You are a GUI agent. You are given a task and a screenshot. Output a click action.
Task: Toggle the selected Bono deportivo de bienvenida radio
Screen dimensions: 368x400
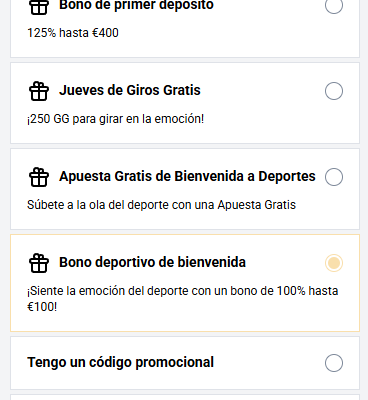point(334,263)
